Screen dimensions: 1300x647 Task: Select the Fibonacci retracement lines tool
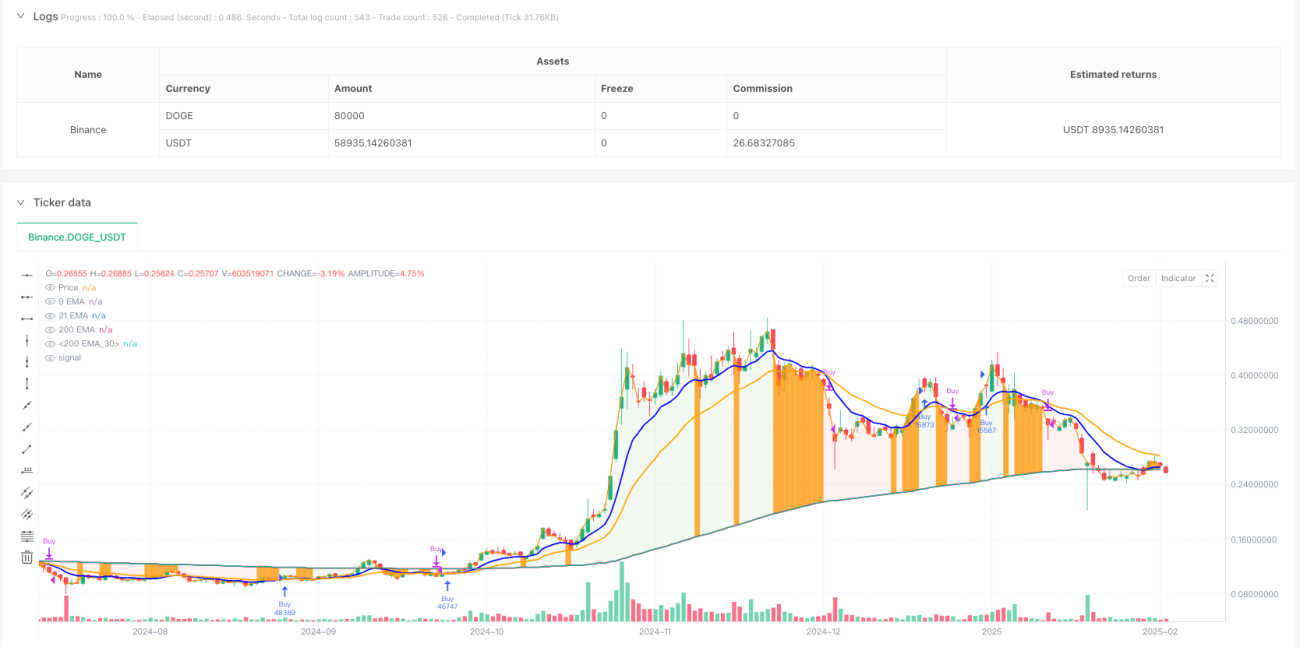(27, 536)
